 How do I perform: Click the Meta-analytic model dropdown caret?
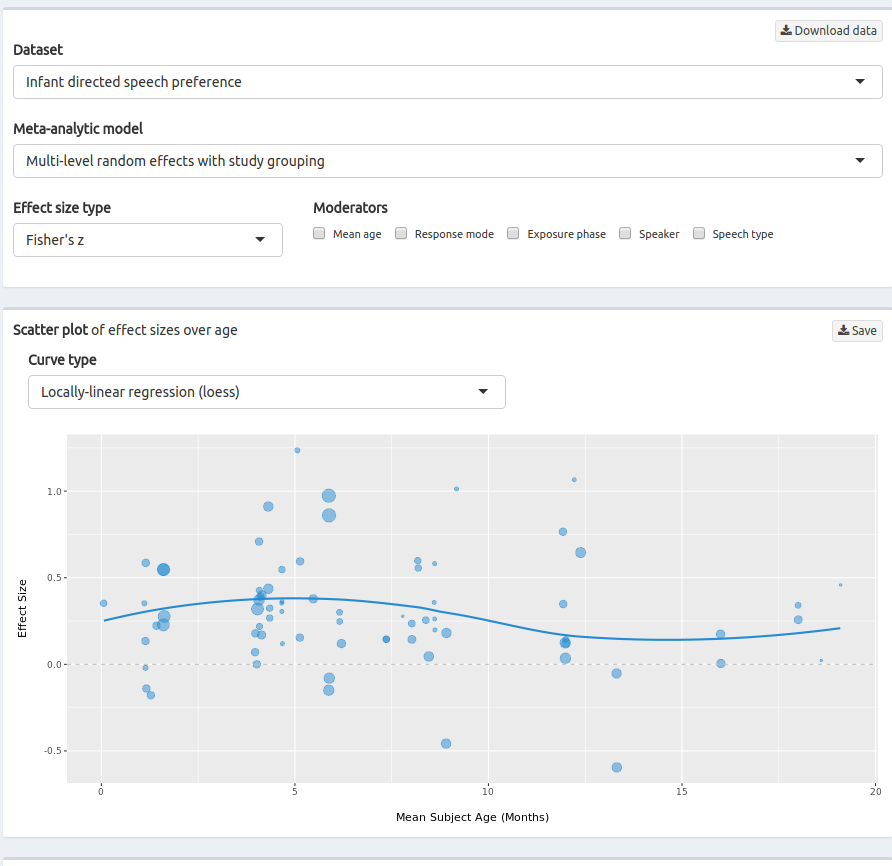(860, 161)
